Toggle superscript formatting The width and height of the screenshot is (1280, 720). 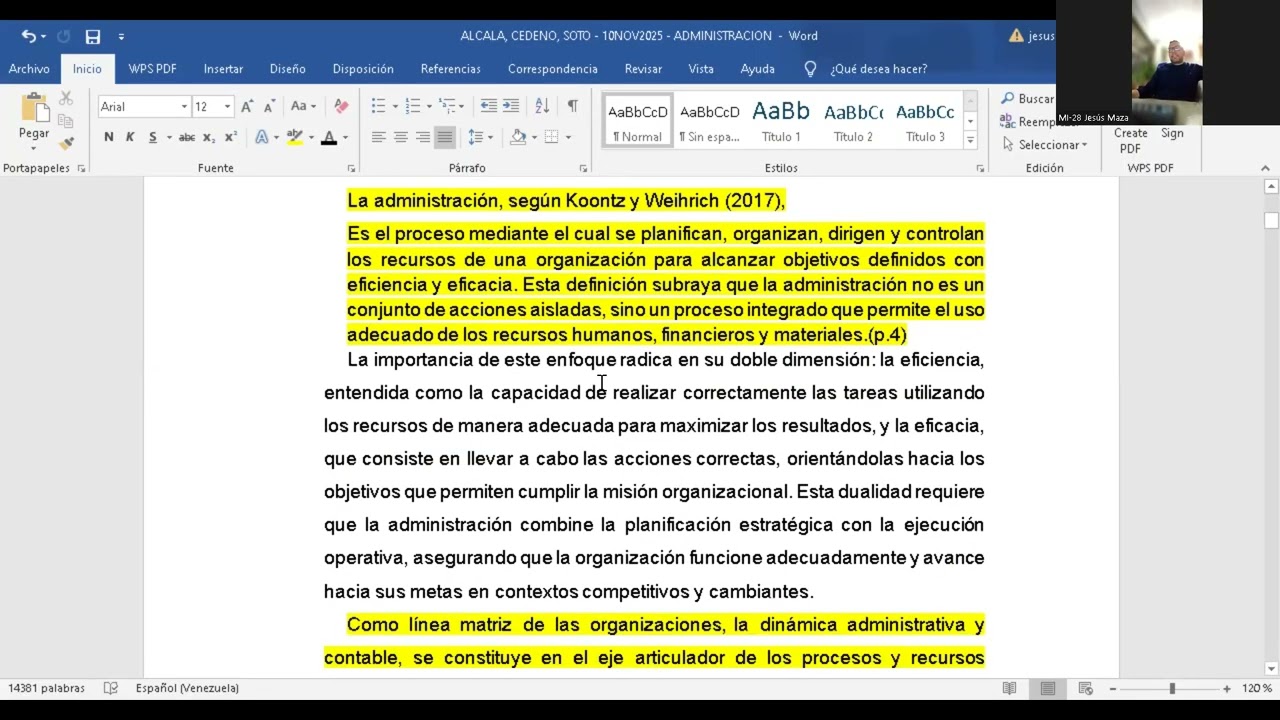click(230, 137)
